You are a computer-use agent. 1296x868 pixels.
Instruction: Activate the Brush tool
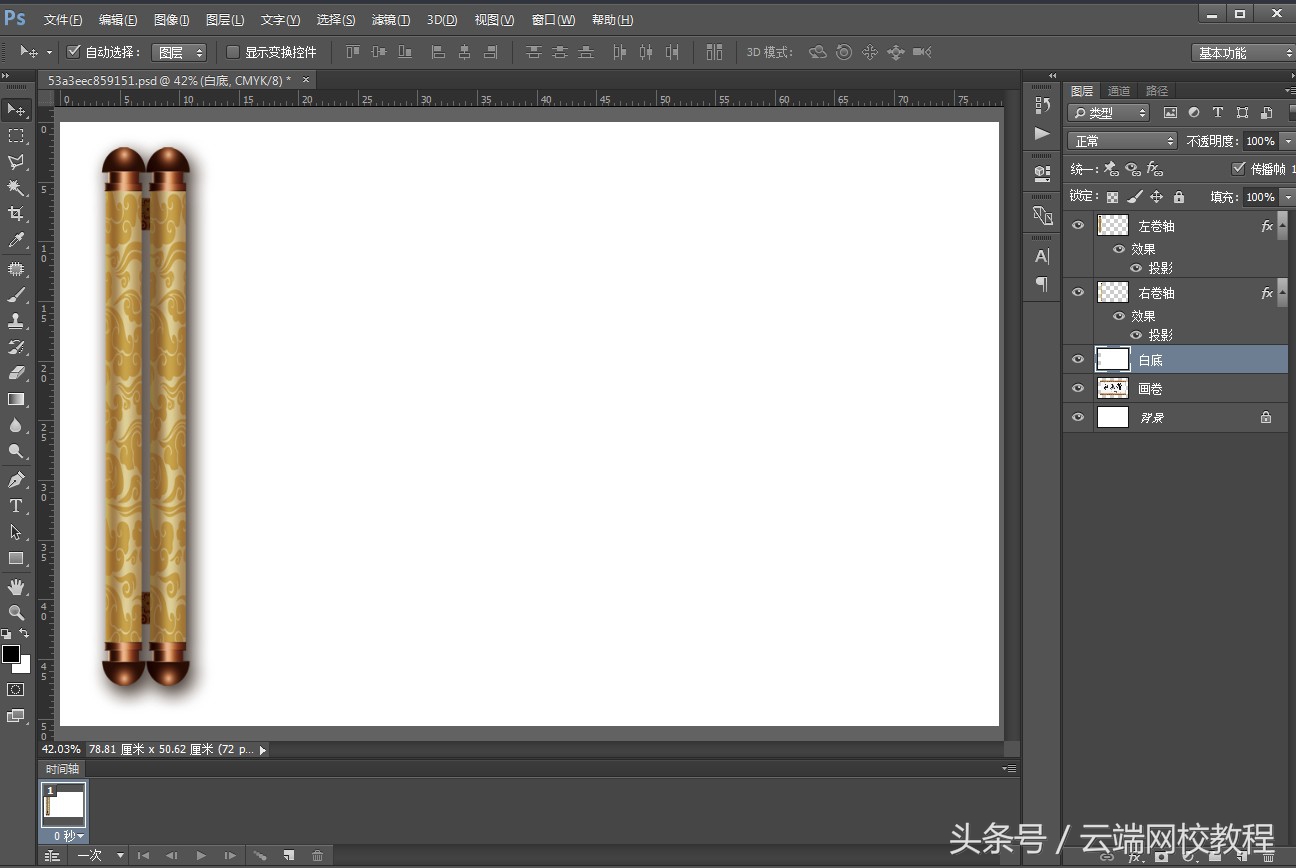pos(16,293)
